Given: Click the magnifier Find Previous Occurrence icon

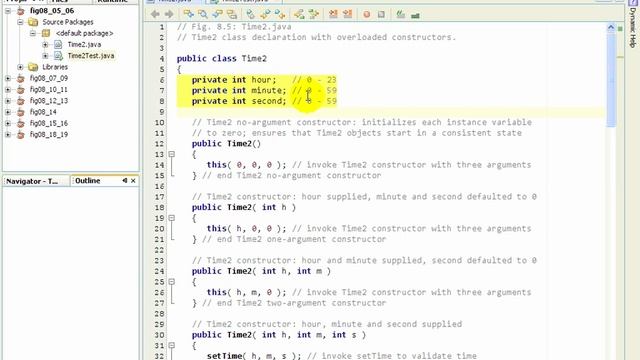Looking at the screenshot, I should pyautogui.click(x=203, y=15).
